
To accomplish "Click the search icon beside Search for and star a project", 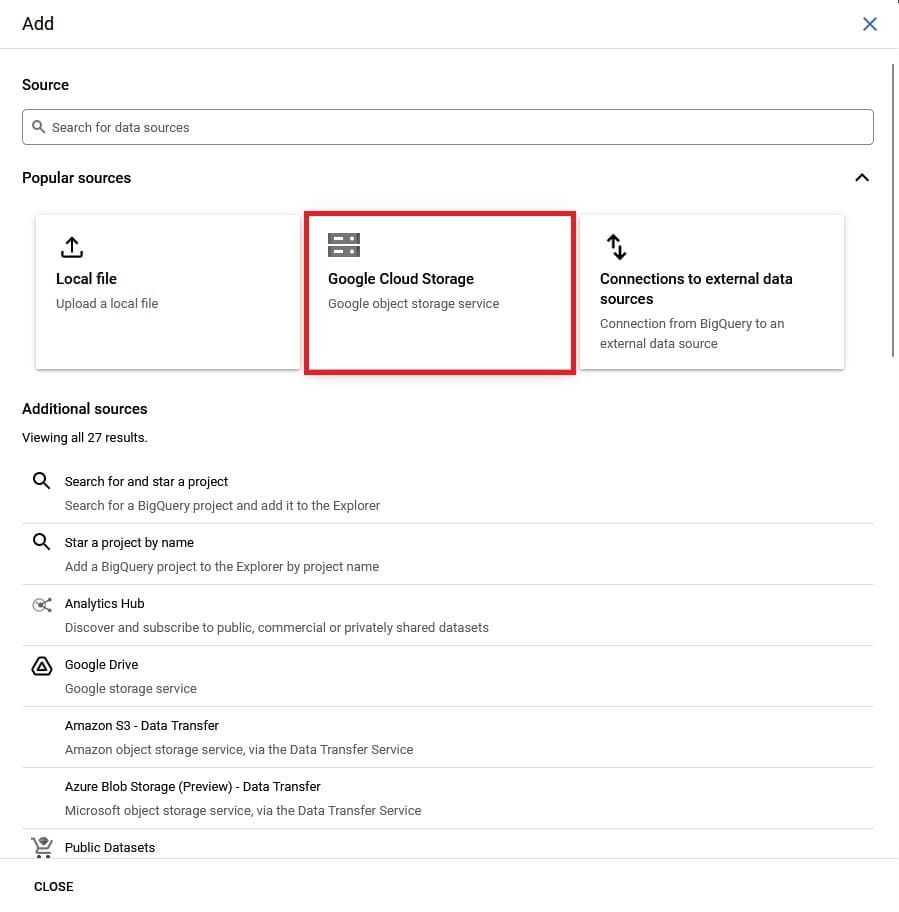I will click(41, 481).
